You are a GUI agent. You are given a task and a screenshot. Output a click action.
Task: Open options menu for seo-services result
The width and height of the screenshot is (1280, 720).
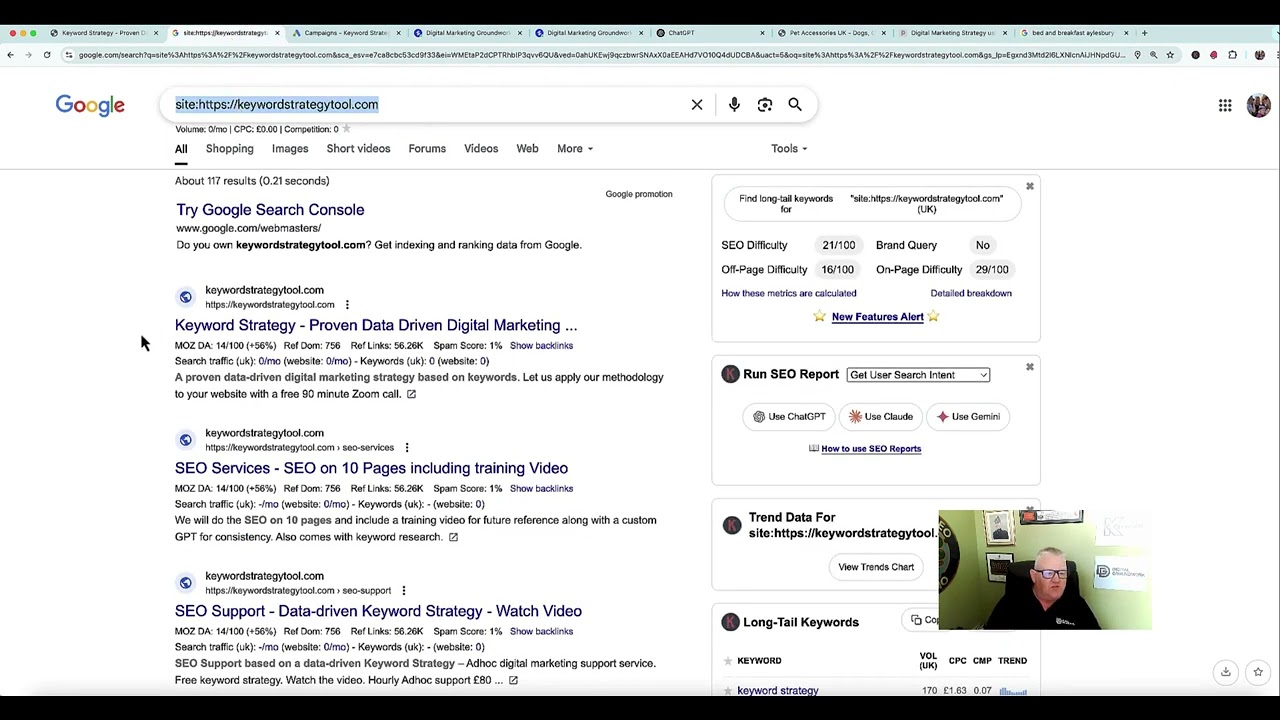click(406, 448)
